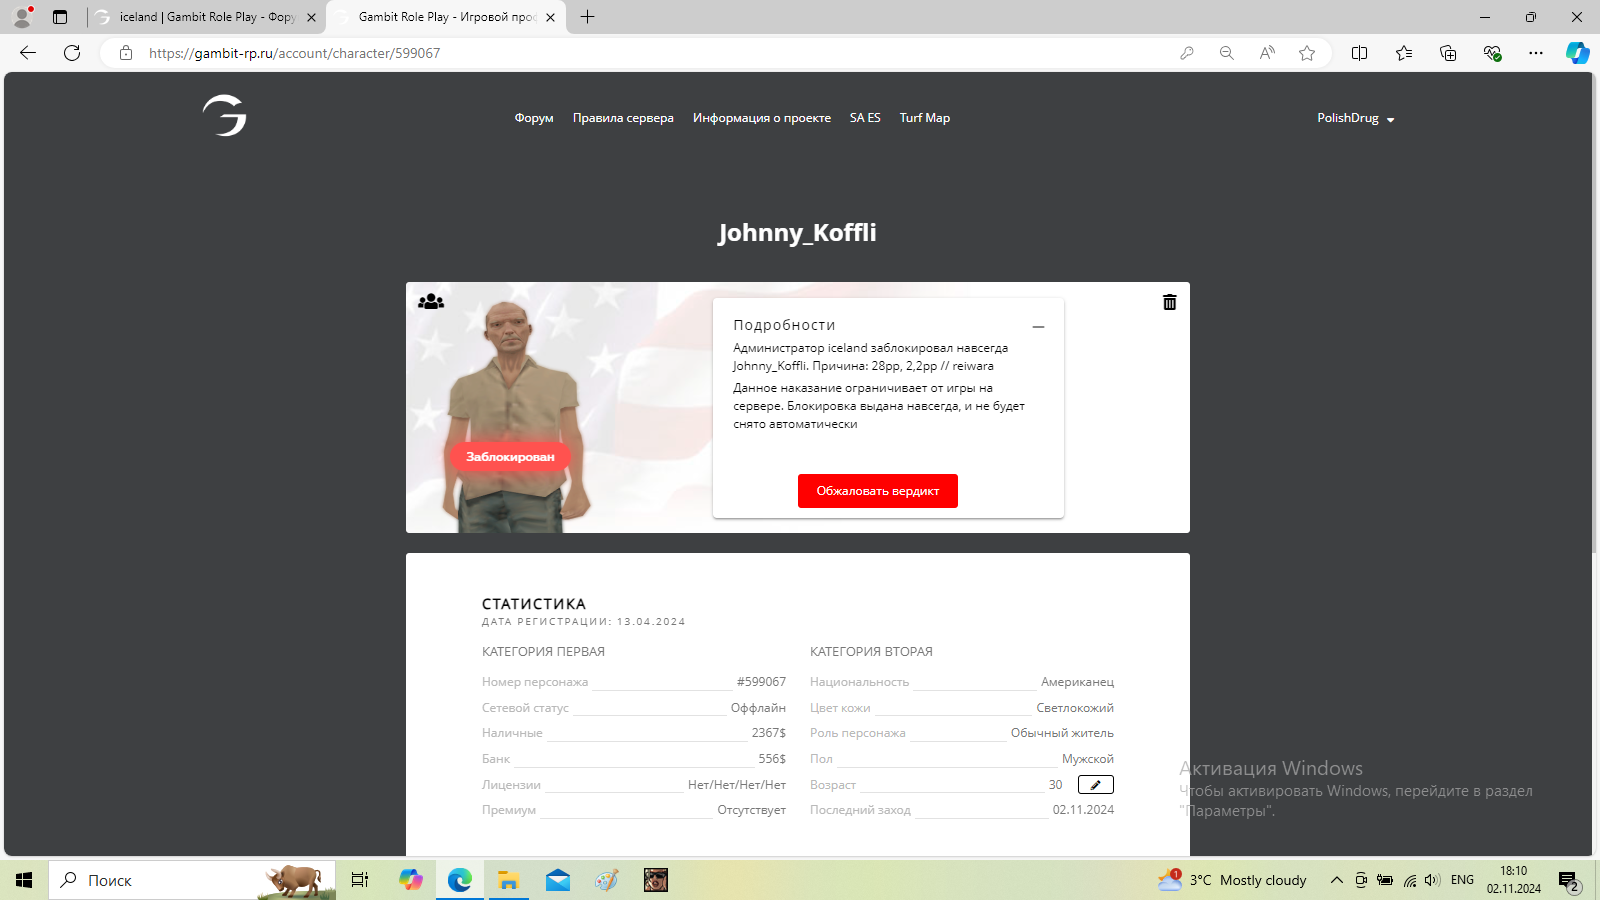The image size is (1600, 900).
Task: Open File Explorer from the taskbar
Action: coord(508,880)
